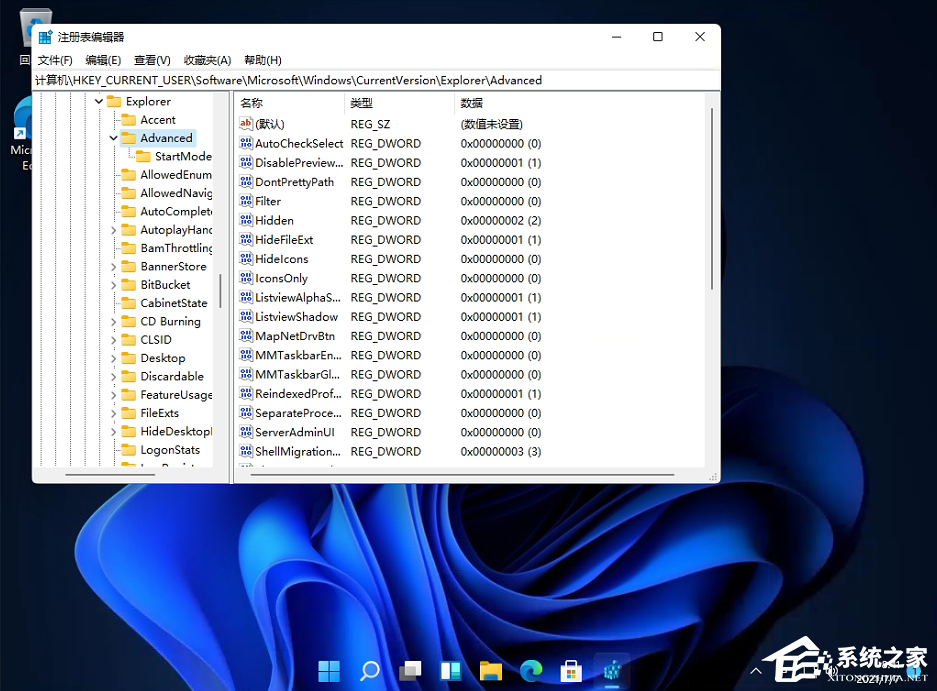Open the 收藏夹(A) menu

point(206,60)
